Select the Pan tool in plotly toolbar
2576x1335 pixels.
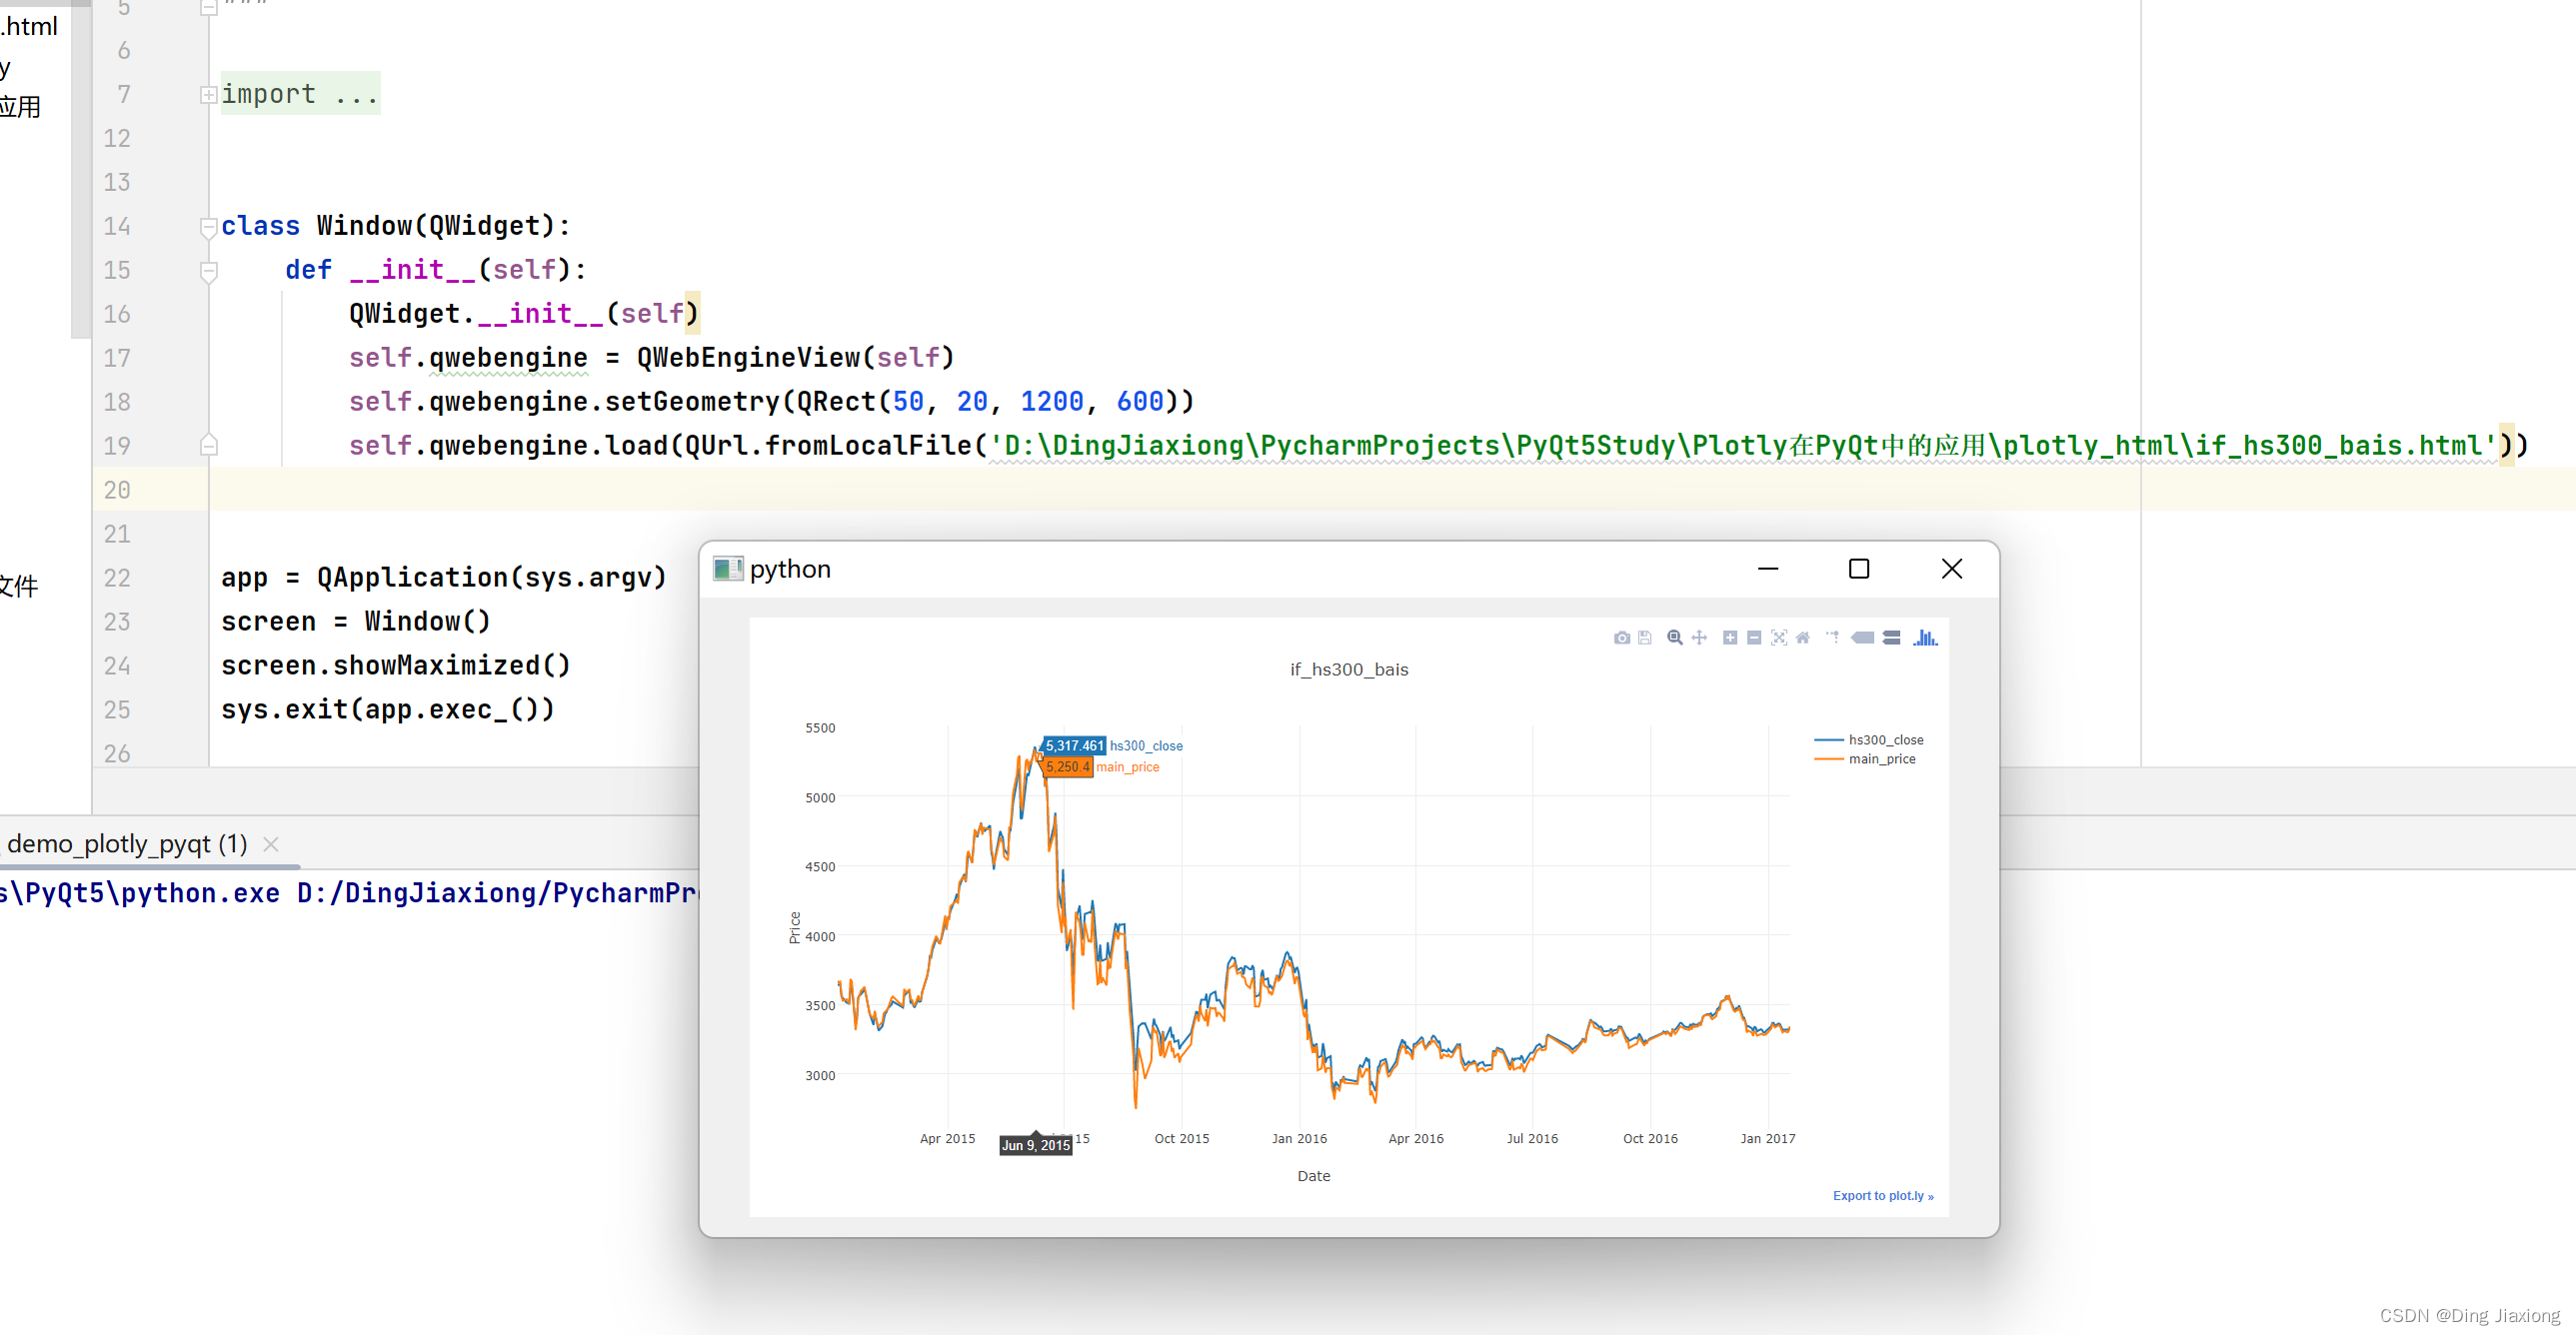point(1699,638)
